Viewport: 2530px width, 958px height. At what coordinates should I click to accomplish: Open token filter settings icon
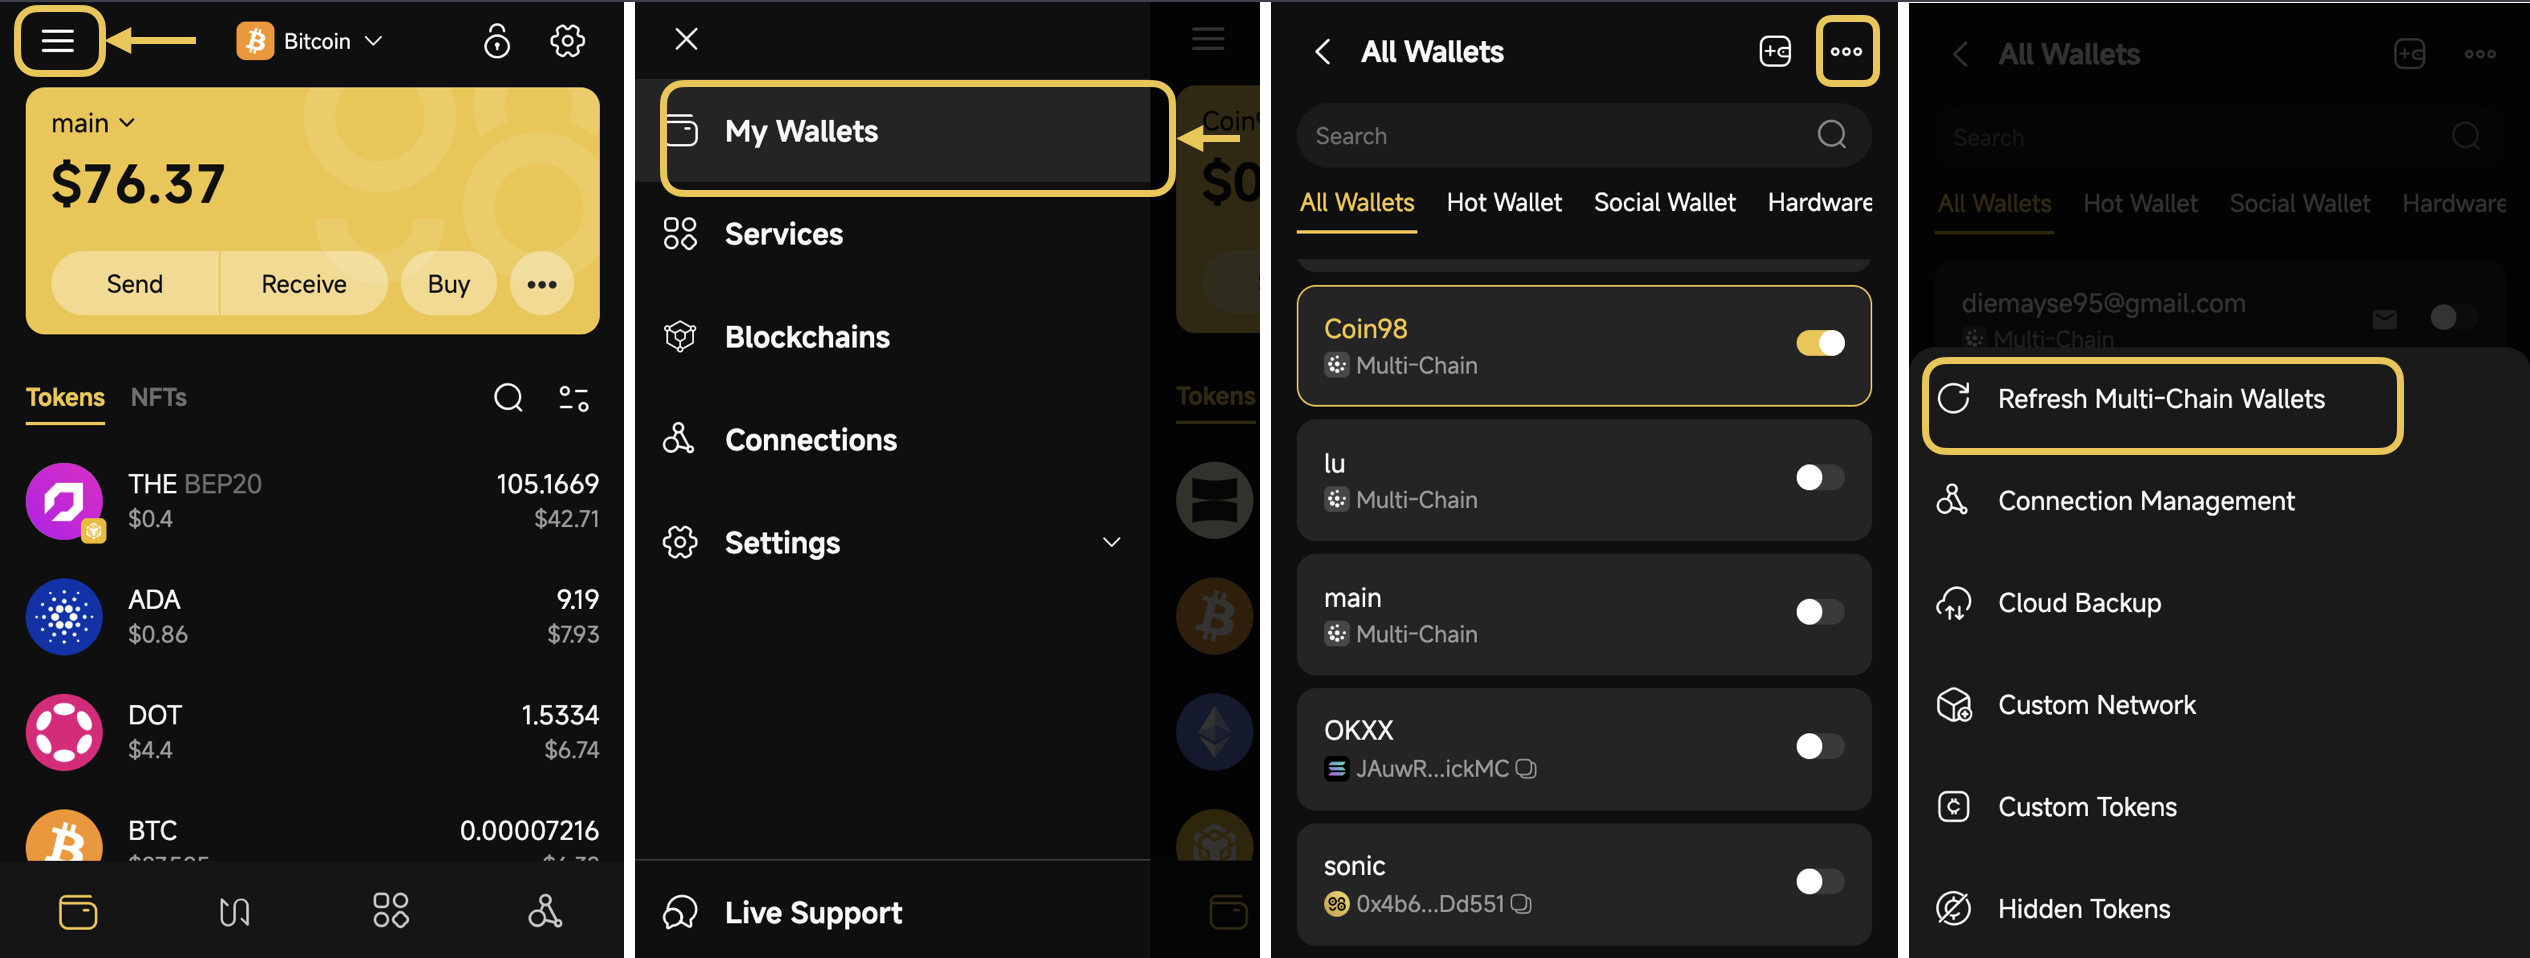click(573, 398)
